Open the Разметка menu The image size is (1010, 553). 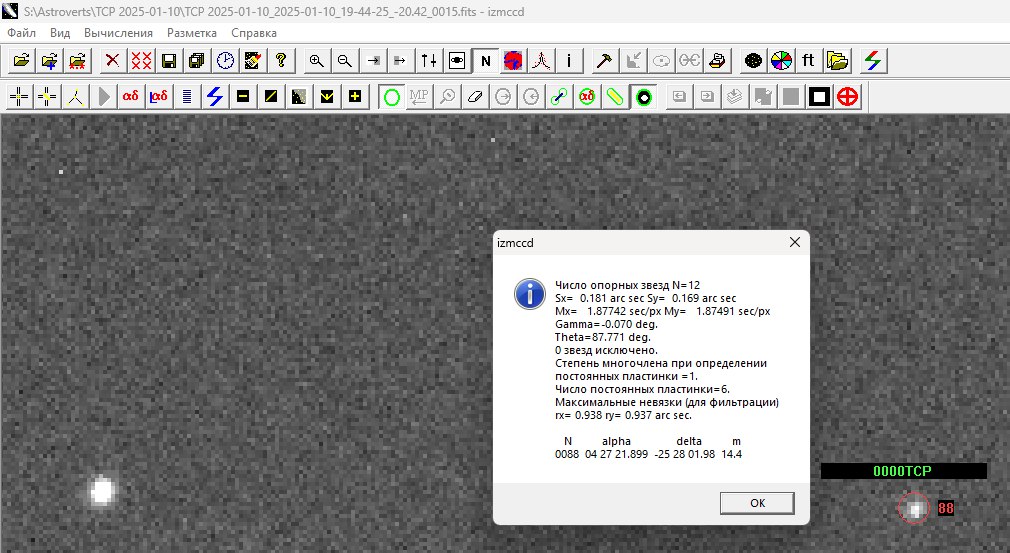pos(192,33)
